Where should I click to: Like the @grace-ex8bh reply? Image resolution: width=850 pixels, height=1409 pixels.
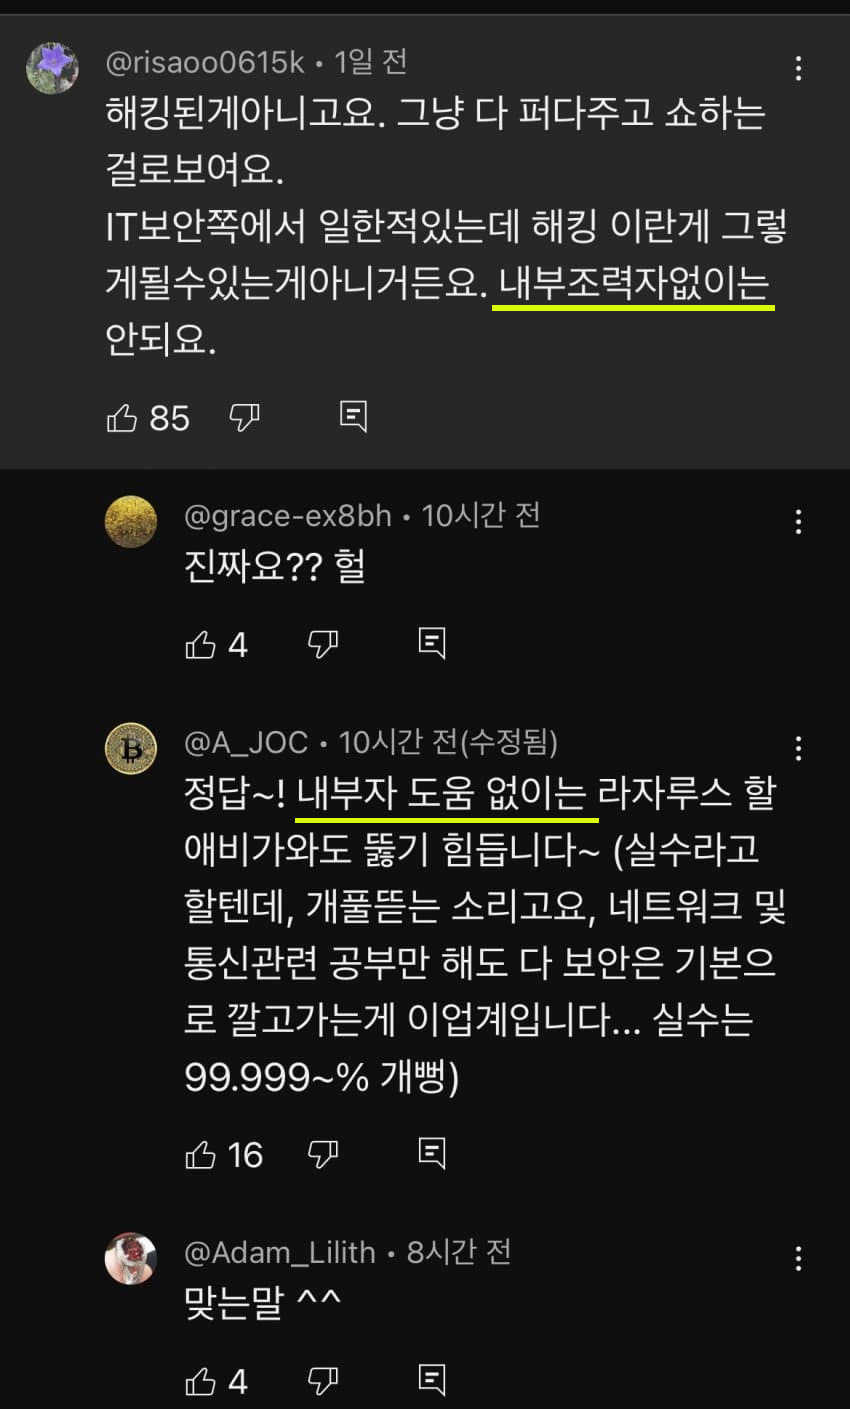201,645
